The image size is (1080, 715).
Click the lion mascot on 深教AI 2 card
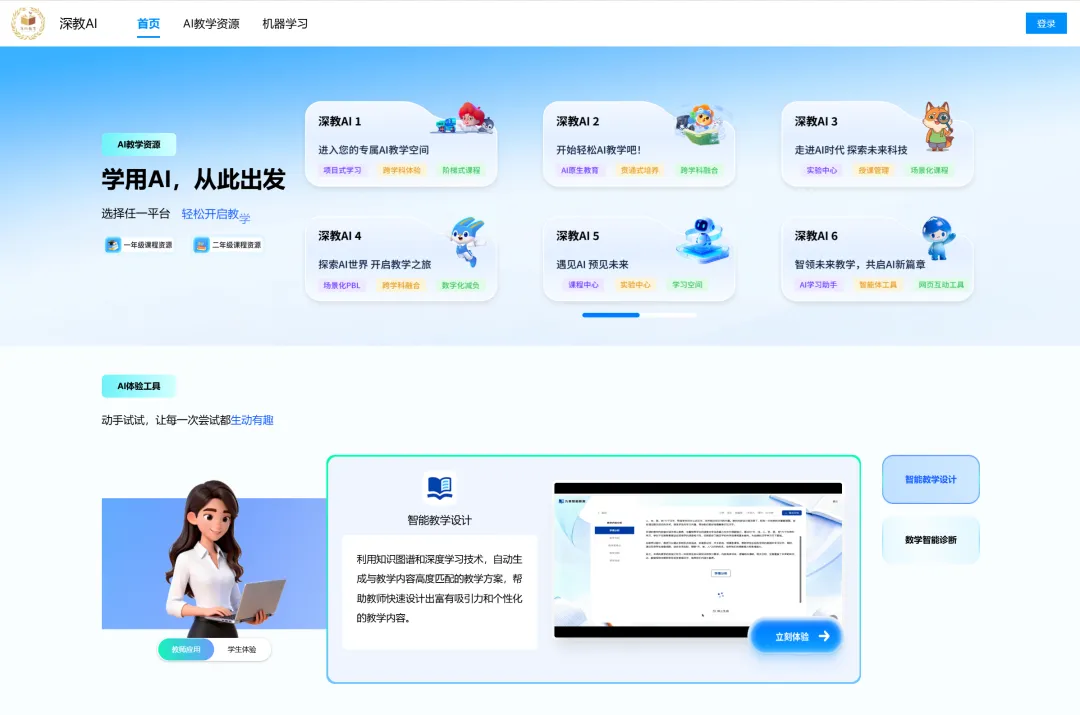(702, 124)
